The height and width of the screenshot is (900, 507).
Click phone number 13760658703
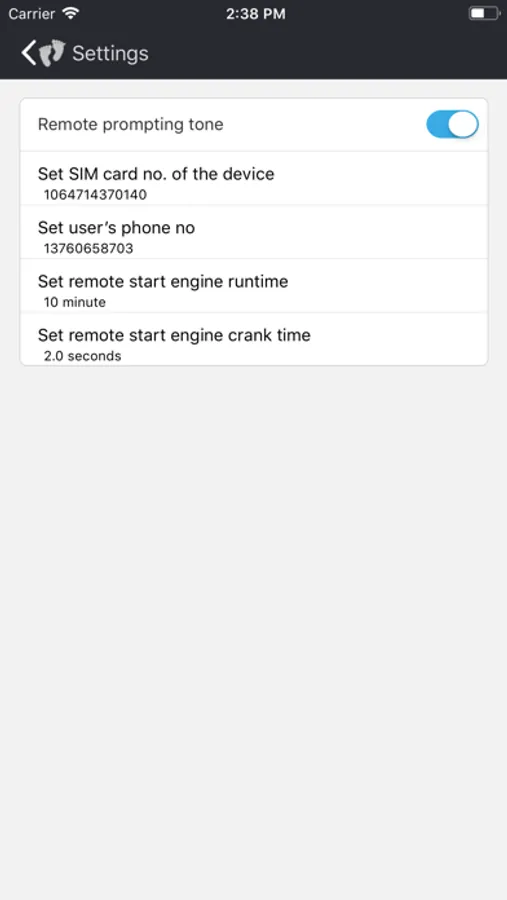pos(88,249)
